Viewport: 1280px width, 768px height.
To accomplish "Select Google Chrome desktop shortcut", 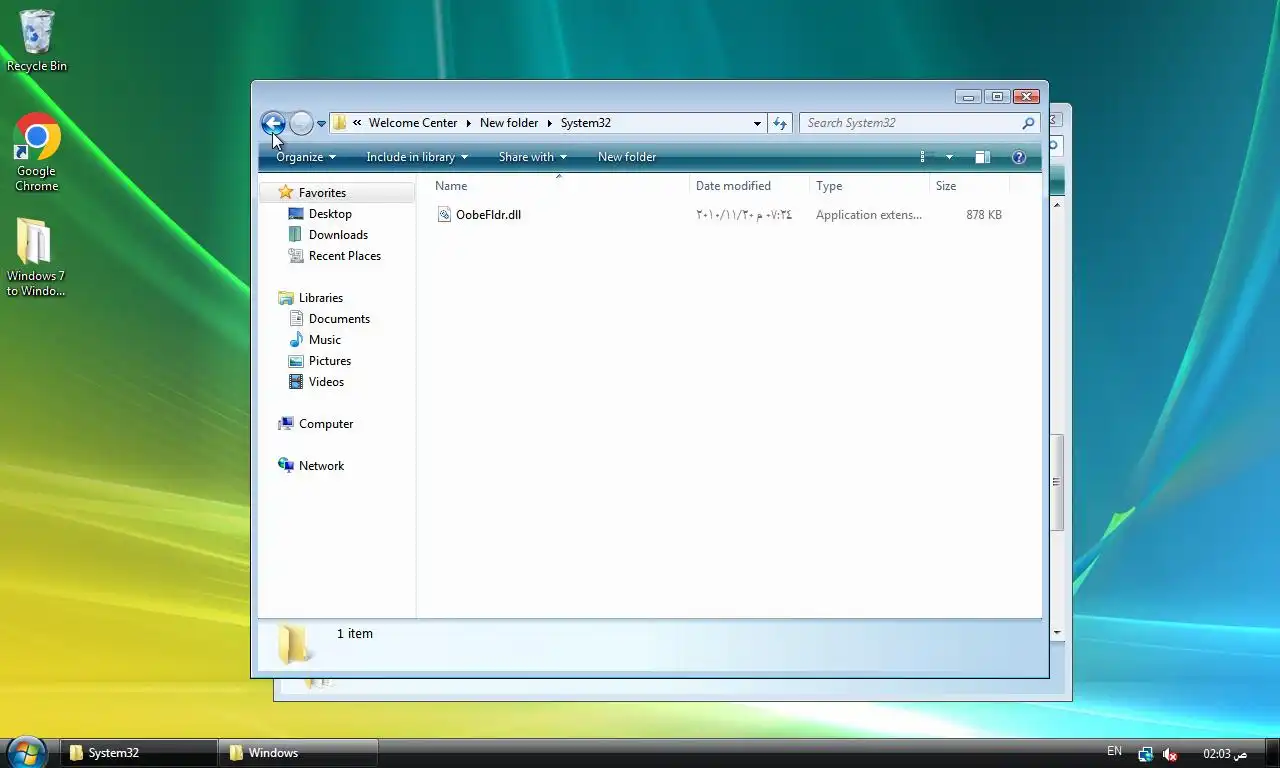I will (37, 153).
